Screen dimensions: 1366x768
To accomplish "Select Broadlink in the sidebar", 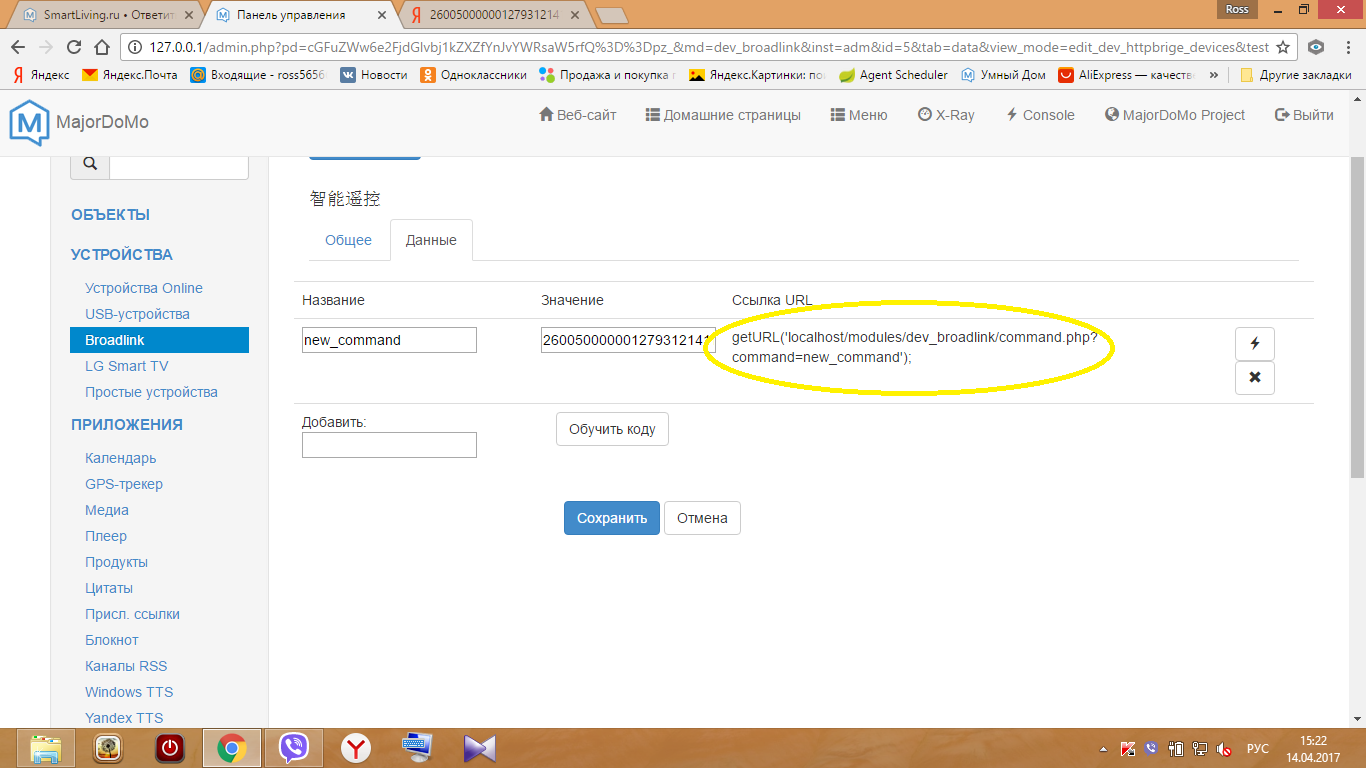I will click(x=159, y=340).
